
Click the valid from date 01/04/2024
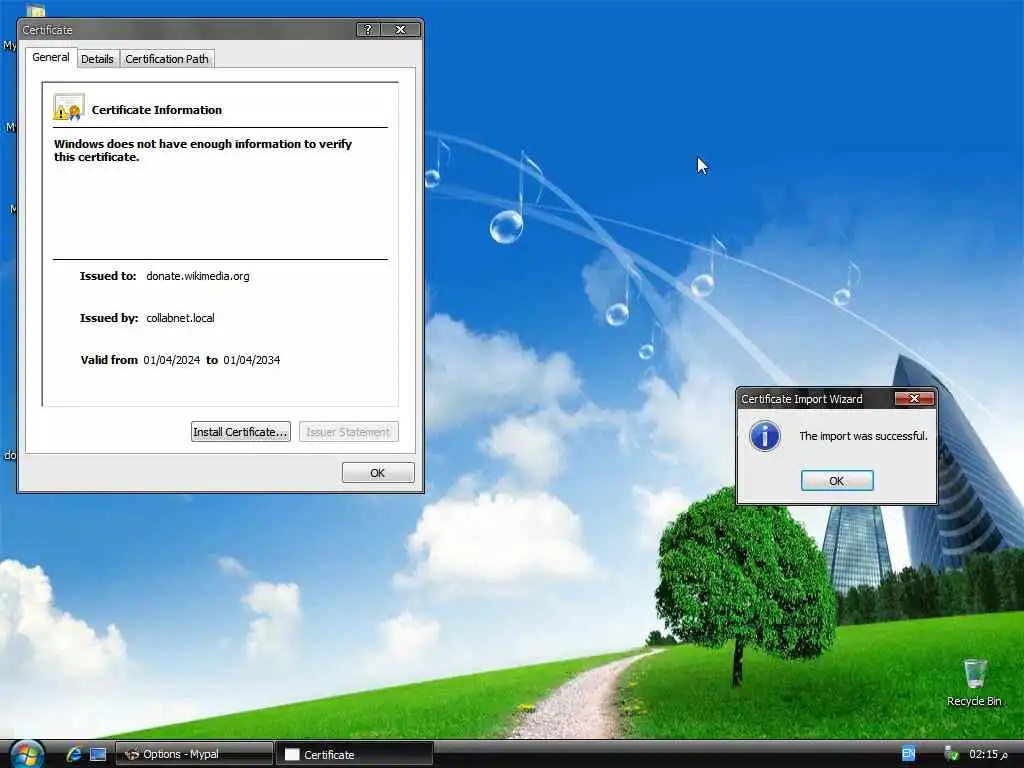(x=172, y=360)
